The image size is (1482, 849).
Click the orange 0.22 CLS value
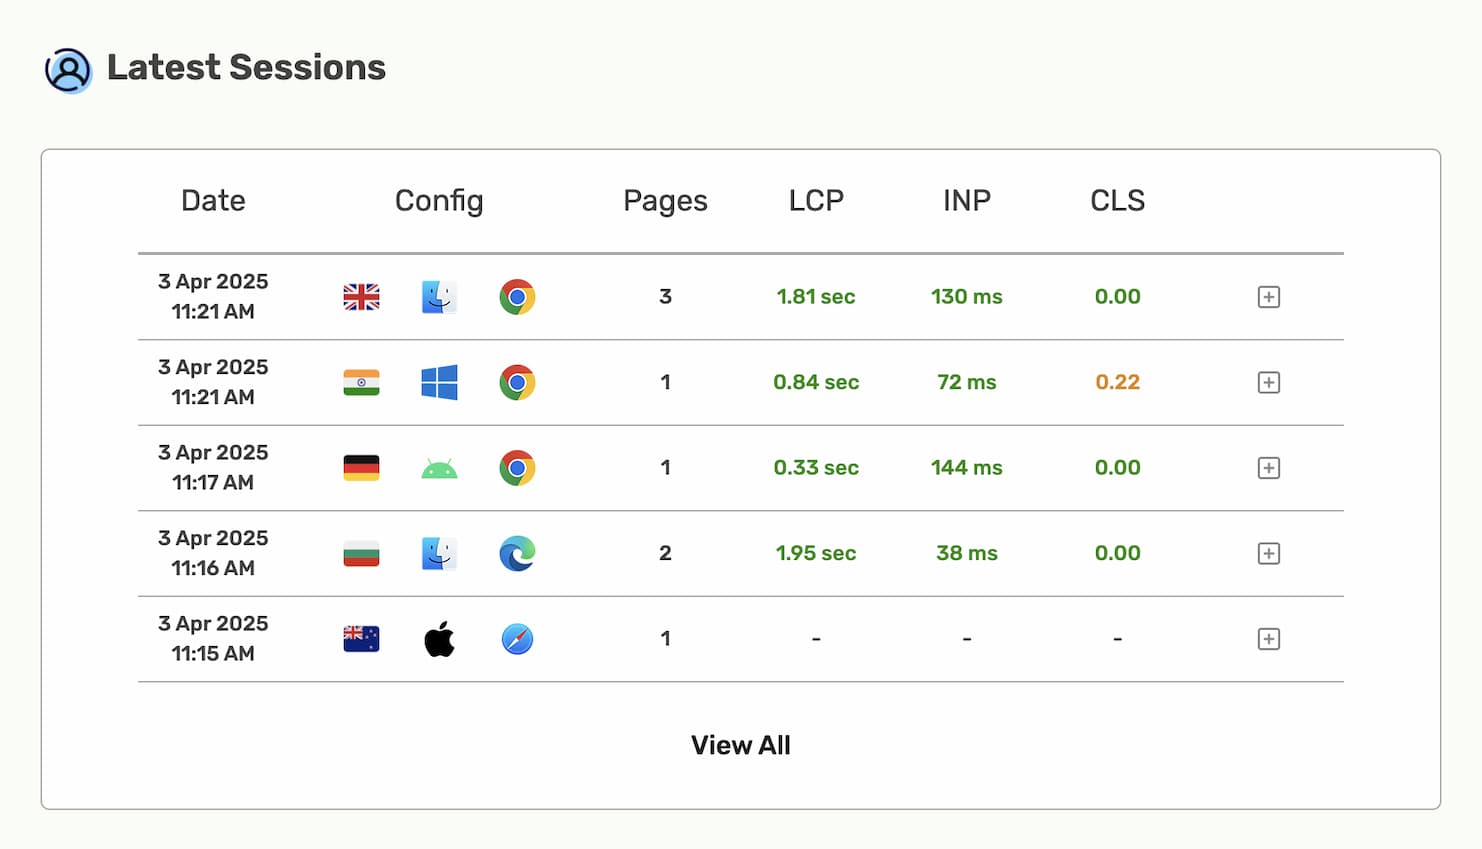point(1117,382)
